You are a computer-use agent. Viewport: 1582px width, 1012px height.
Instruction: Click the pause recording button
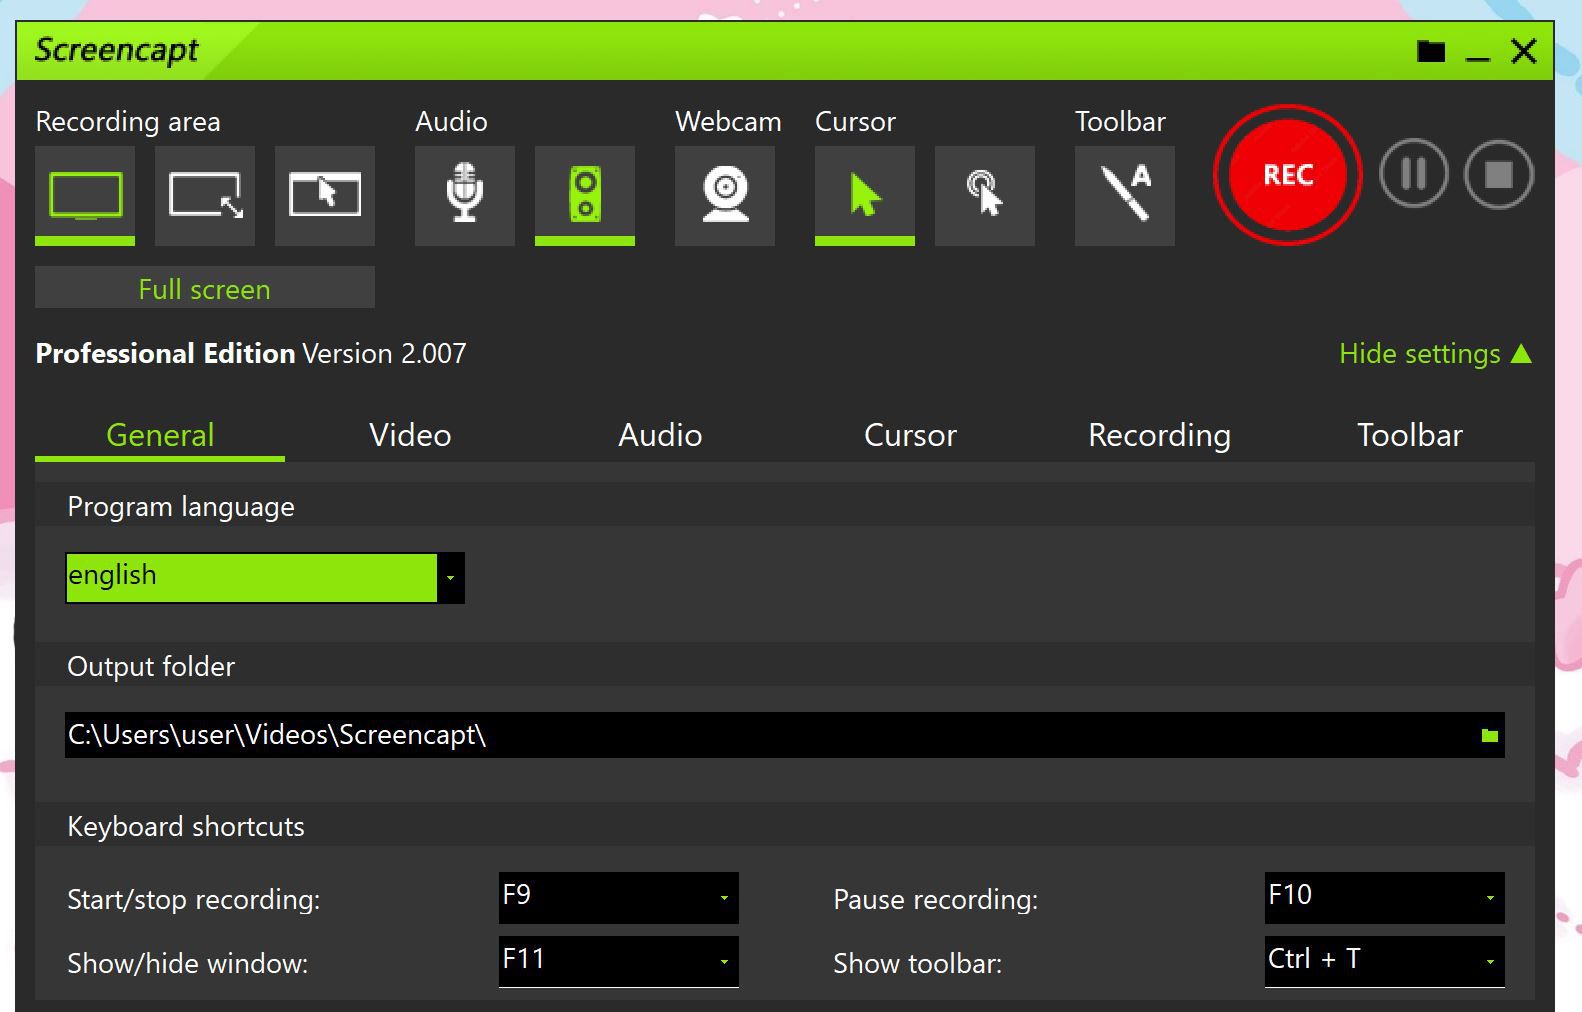(1413, 174)
